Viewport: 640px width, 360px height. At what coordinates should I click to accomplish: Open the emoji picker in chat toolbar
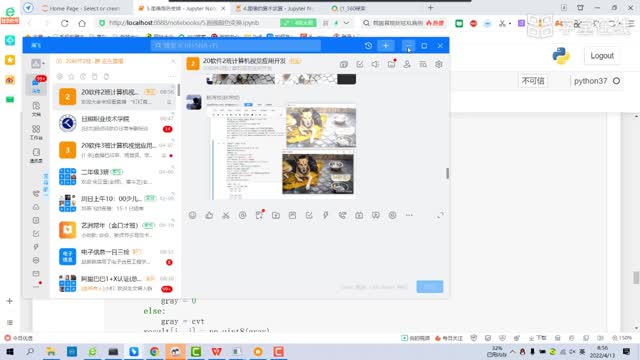click(192, 215)
